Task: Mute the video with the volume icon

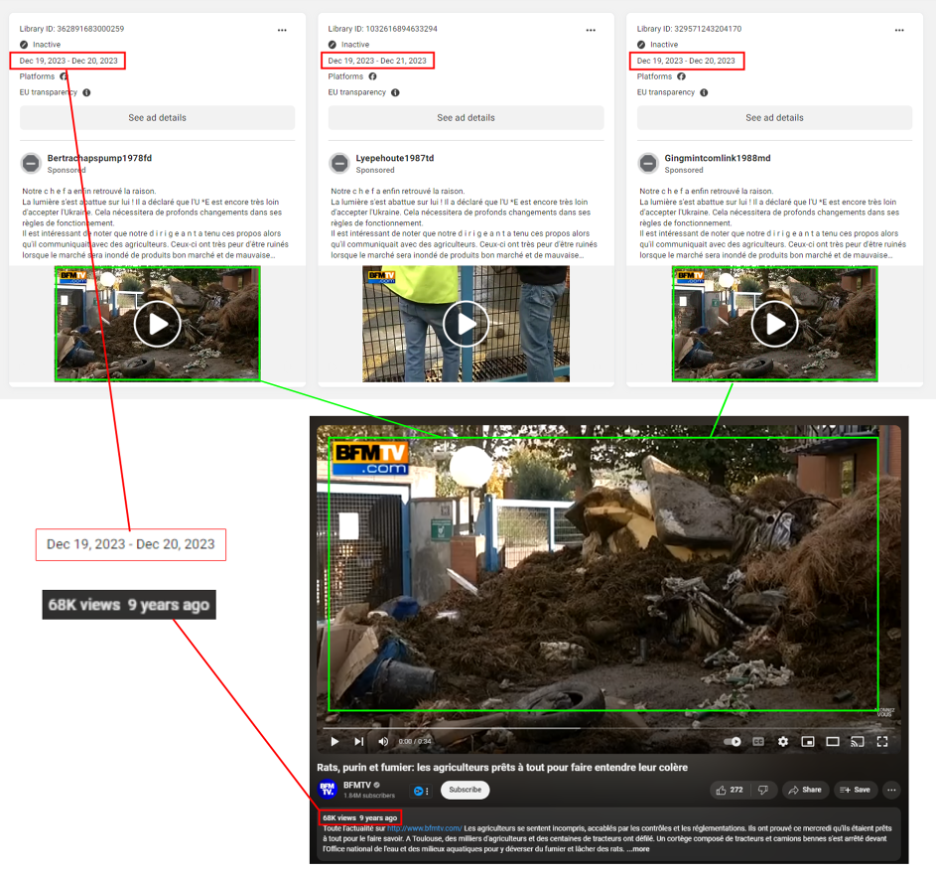Action: [381, 742]
